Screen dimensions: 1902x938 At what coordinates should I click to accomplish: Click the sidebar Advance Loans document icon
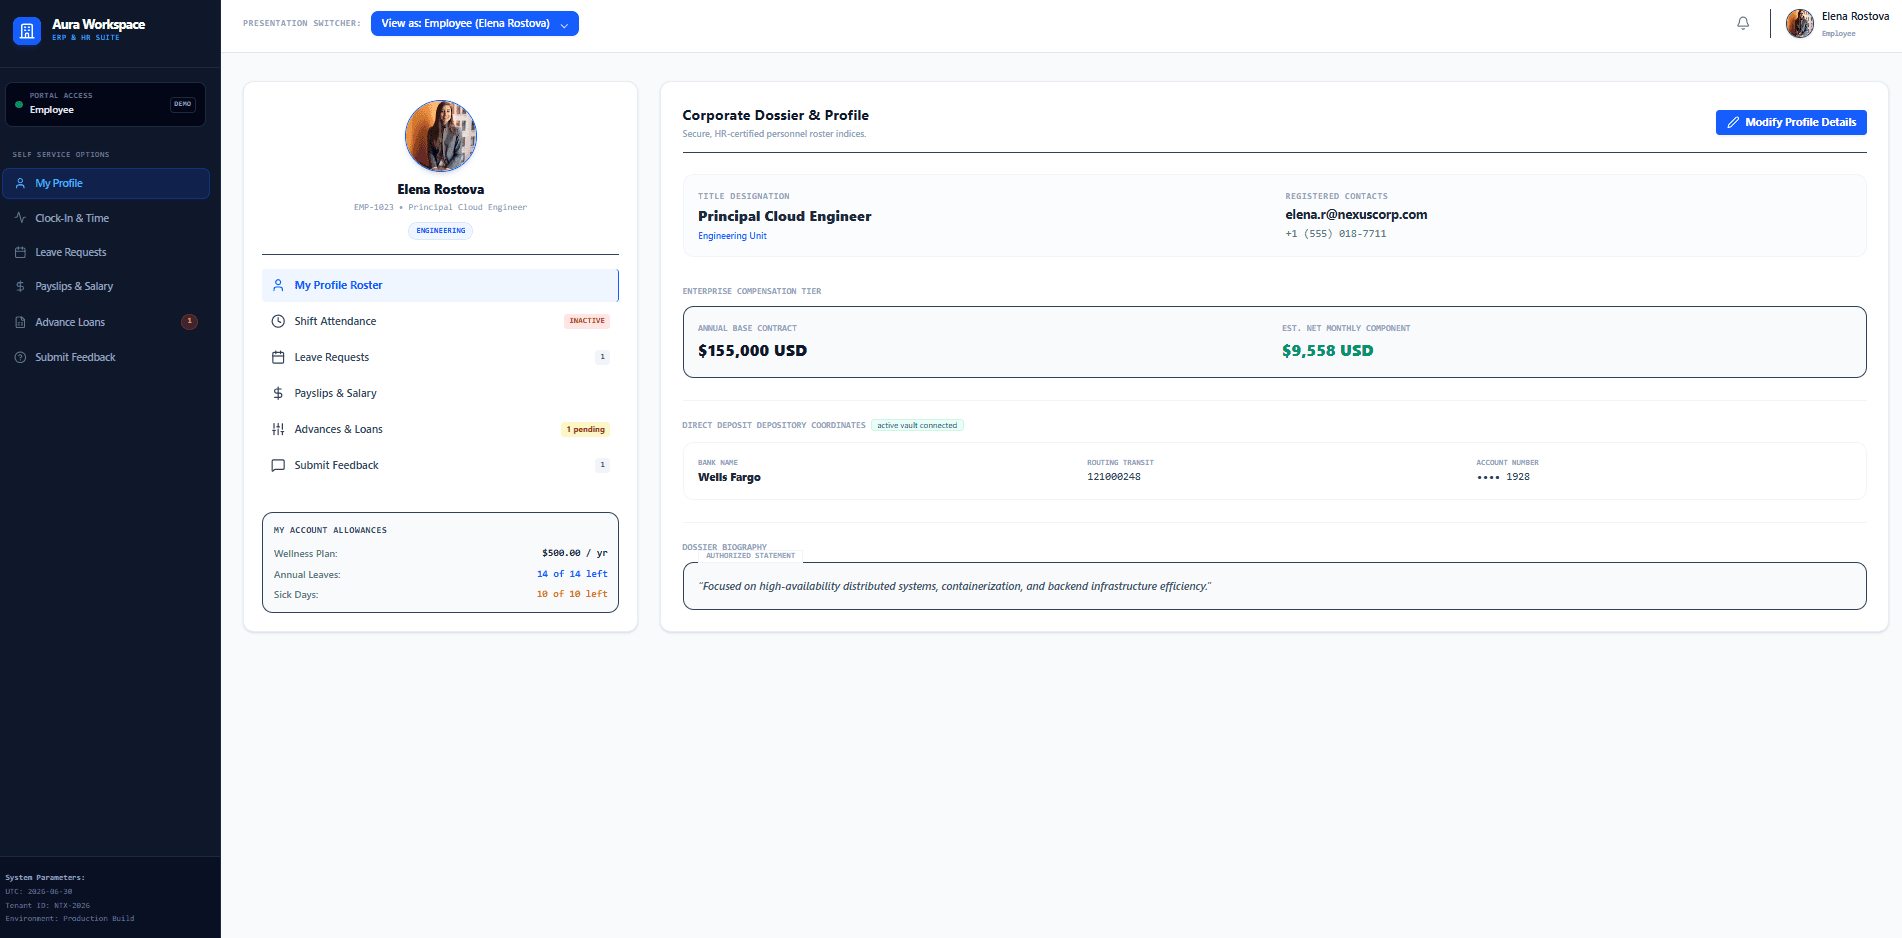(x=20, y=322)
